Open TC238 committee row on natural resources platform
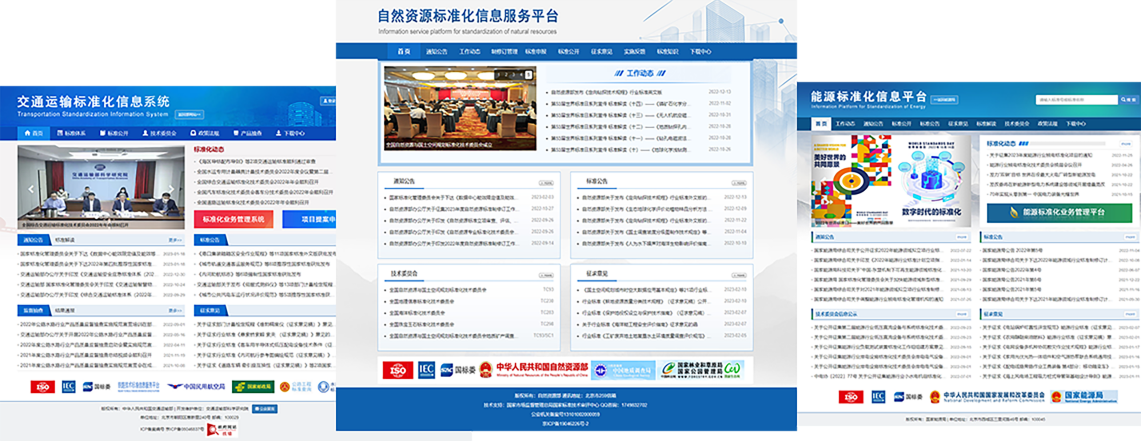The image size is (1141, 441). tap(472, 301)
